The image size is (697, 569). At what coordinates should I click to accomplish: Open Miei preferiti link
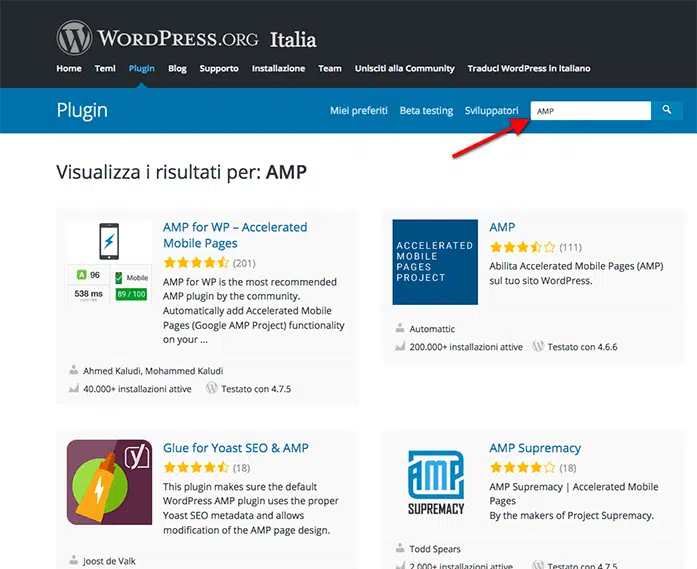pos(359,111)
